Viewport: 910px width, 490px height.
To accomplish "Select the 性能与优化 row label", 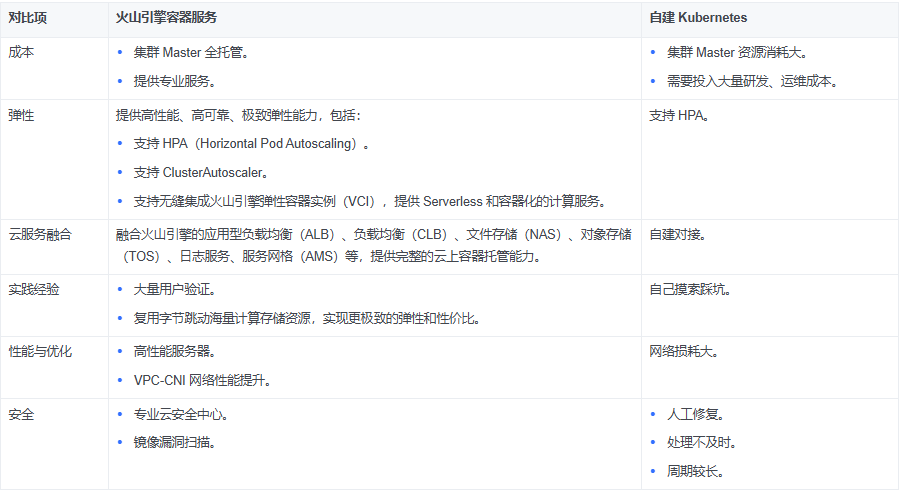I will 40,352.
